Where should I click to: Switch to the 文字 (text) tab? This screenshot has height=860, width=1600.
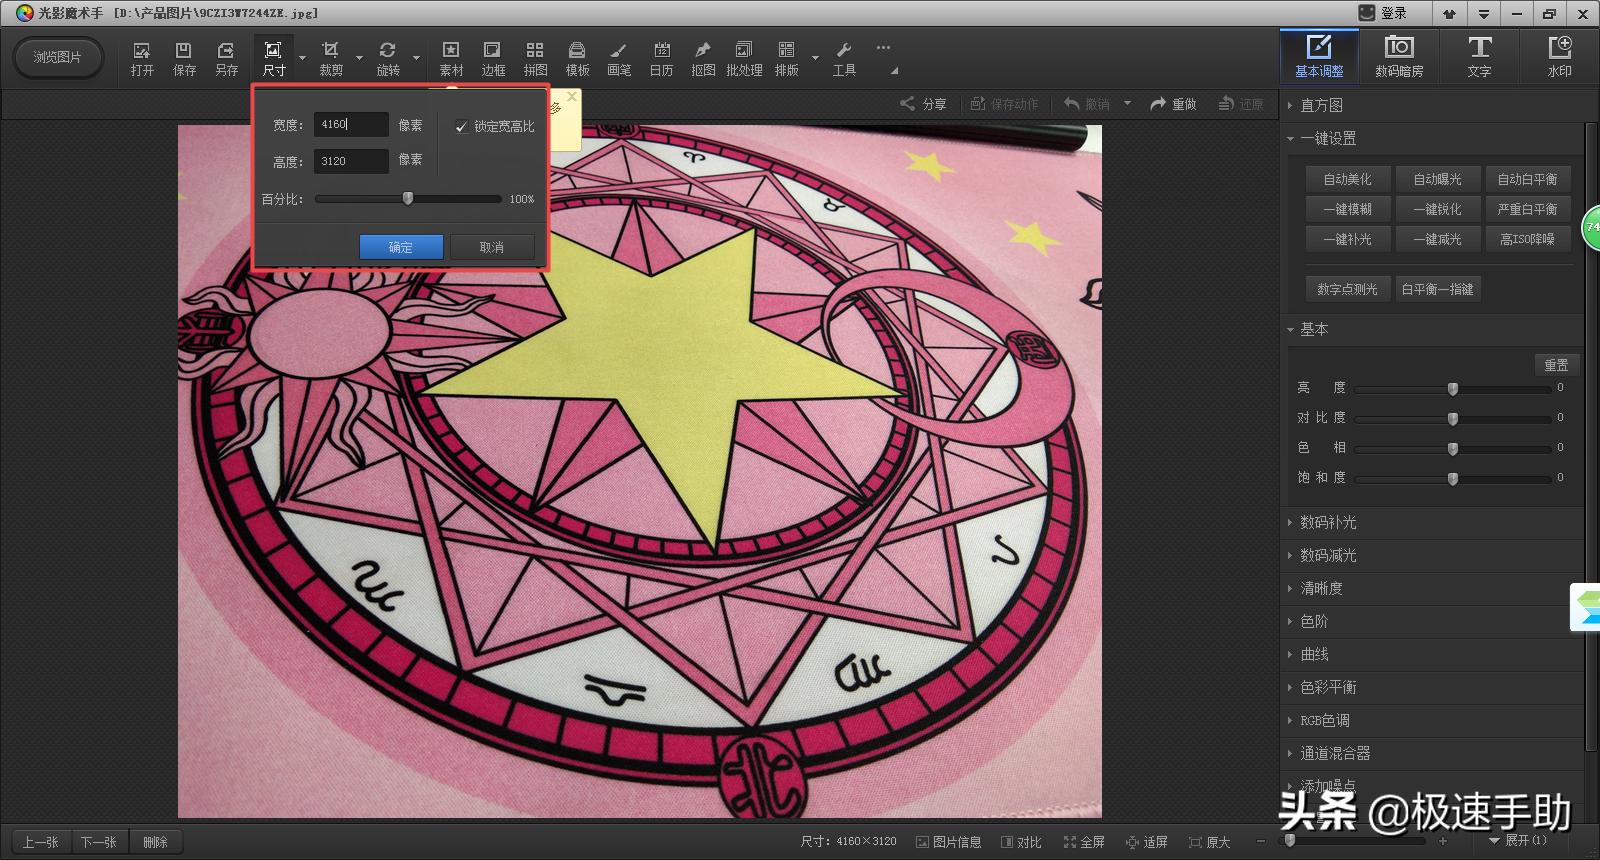1479,57
